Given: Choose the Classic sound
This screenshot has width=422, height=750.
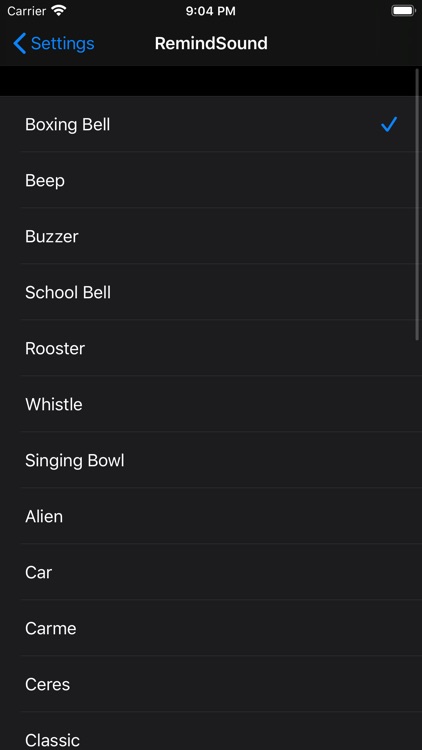Looking at the screenshot, I should (211, 731).
